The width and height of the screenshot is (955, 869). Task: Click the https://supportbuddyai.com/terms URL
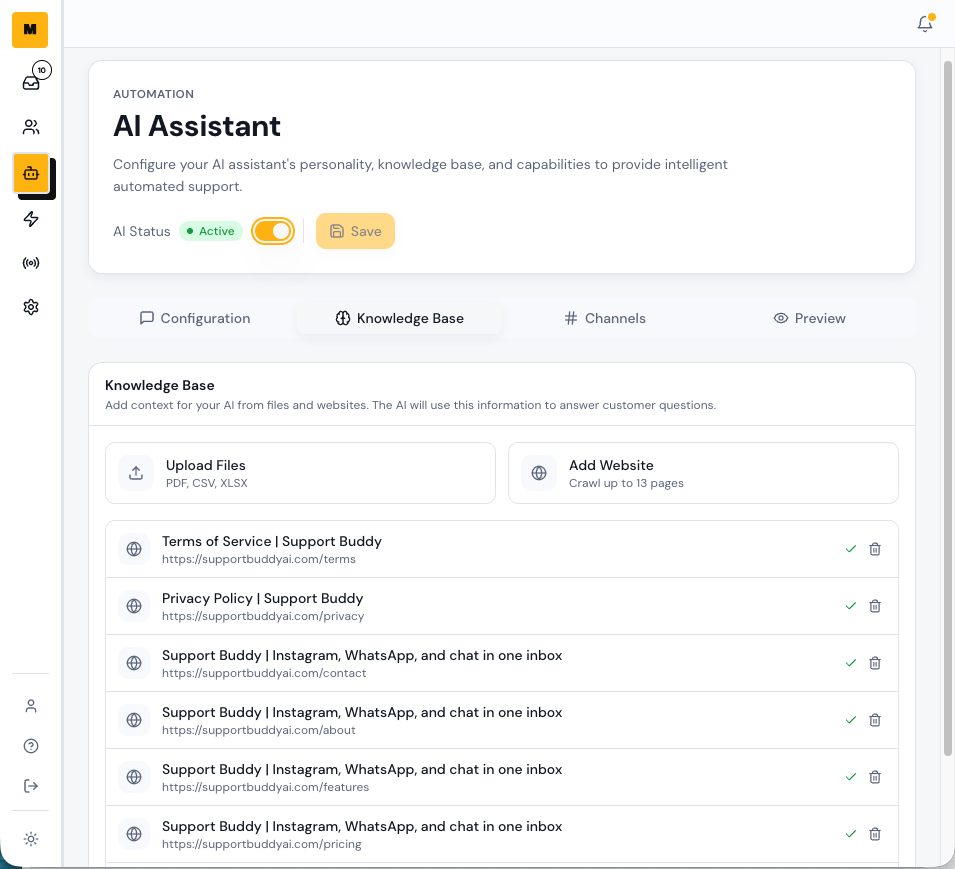(x=259, y=559)
